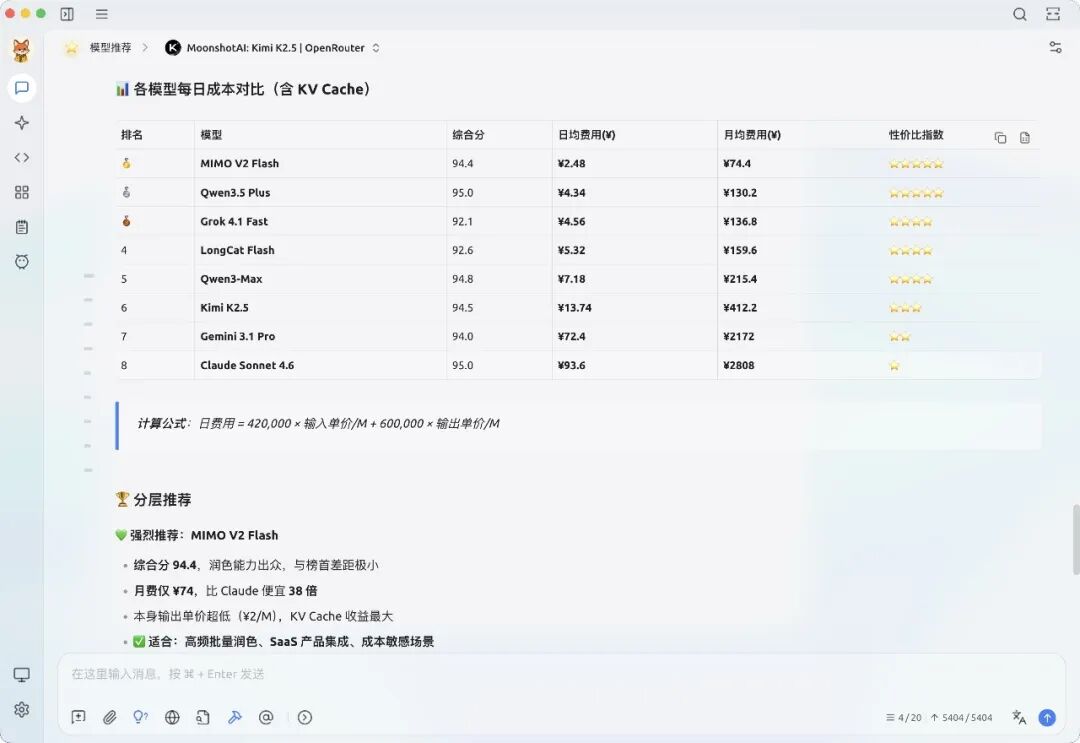This screenshot has height=743, width=1080.
Task: Select the 模型推荐 topic in breadcrumb
Action: tap(110, 47)
